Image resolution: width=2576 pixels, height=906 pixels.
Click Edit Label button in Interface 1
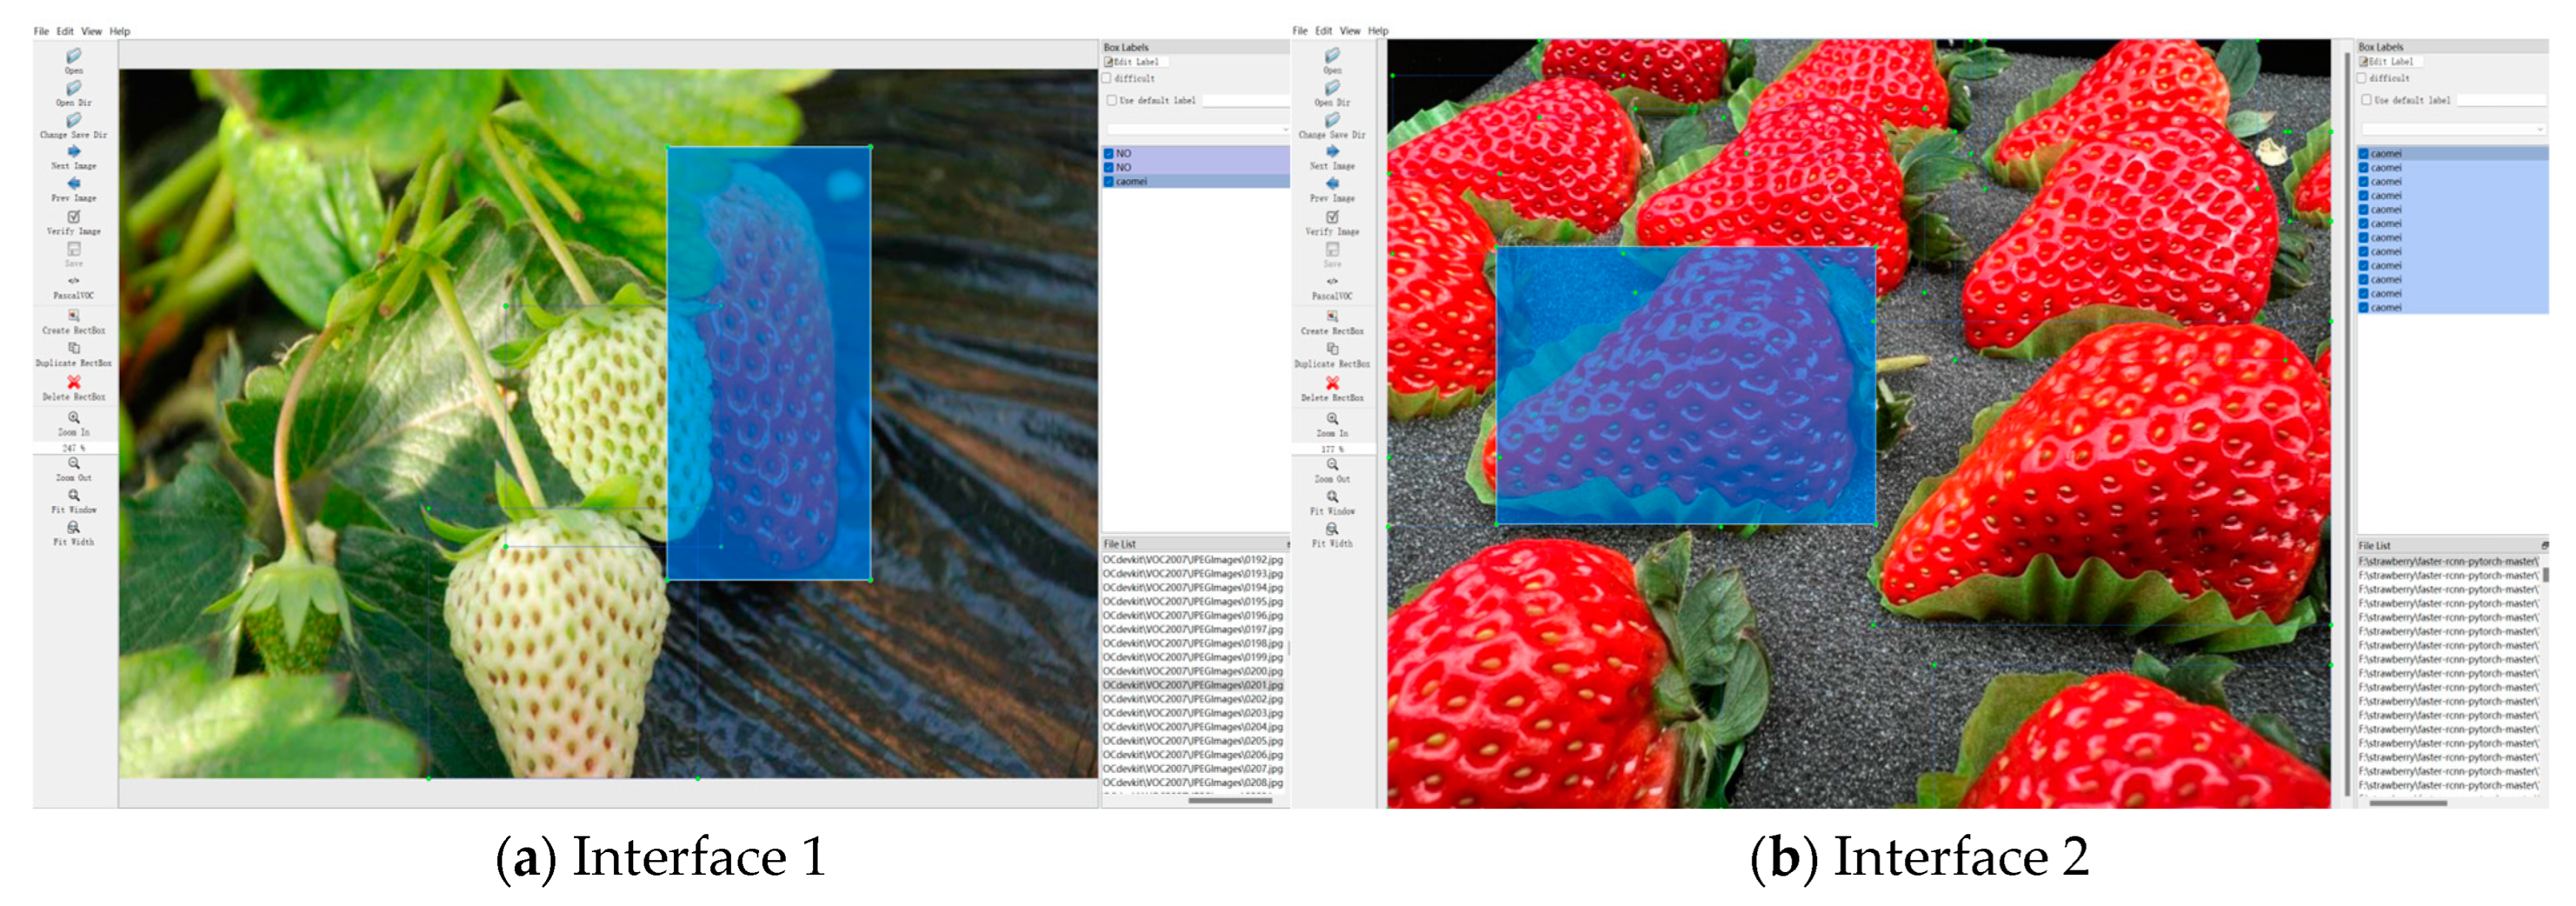[x=1136, y=62]
